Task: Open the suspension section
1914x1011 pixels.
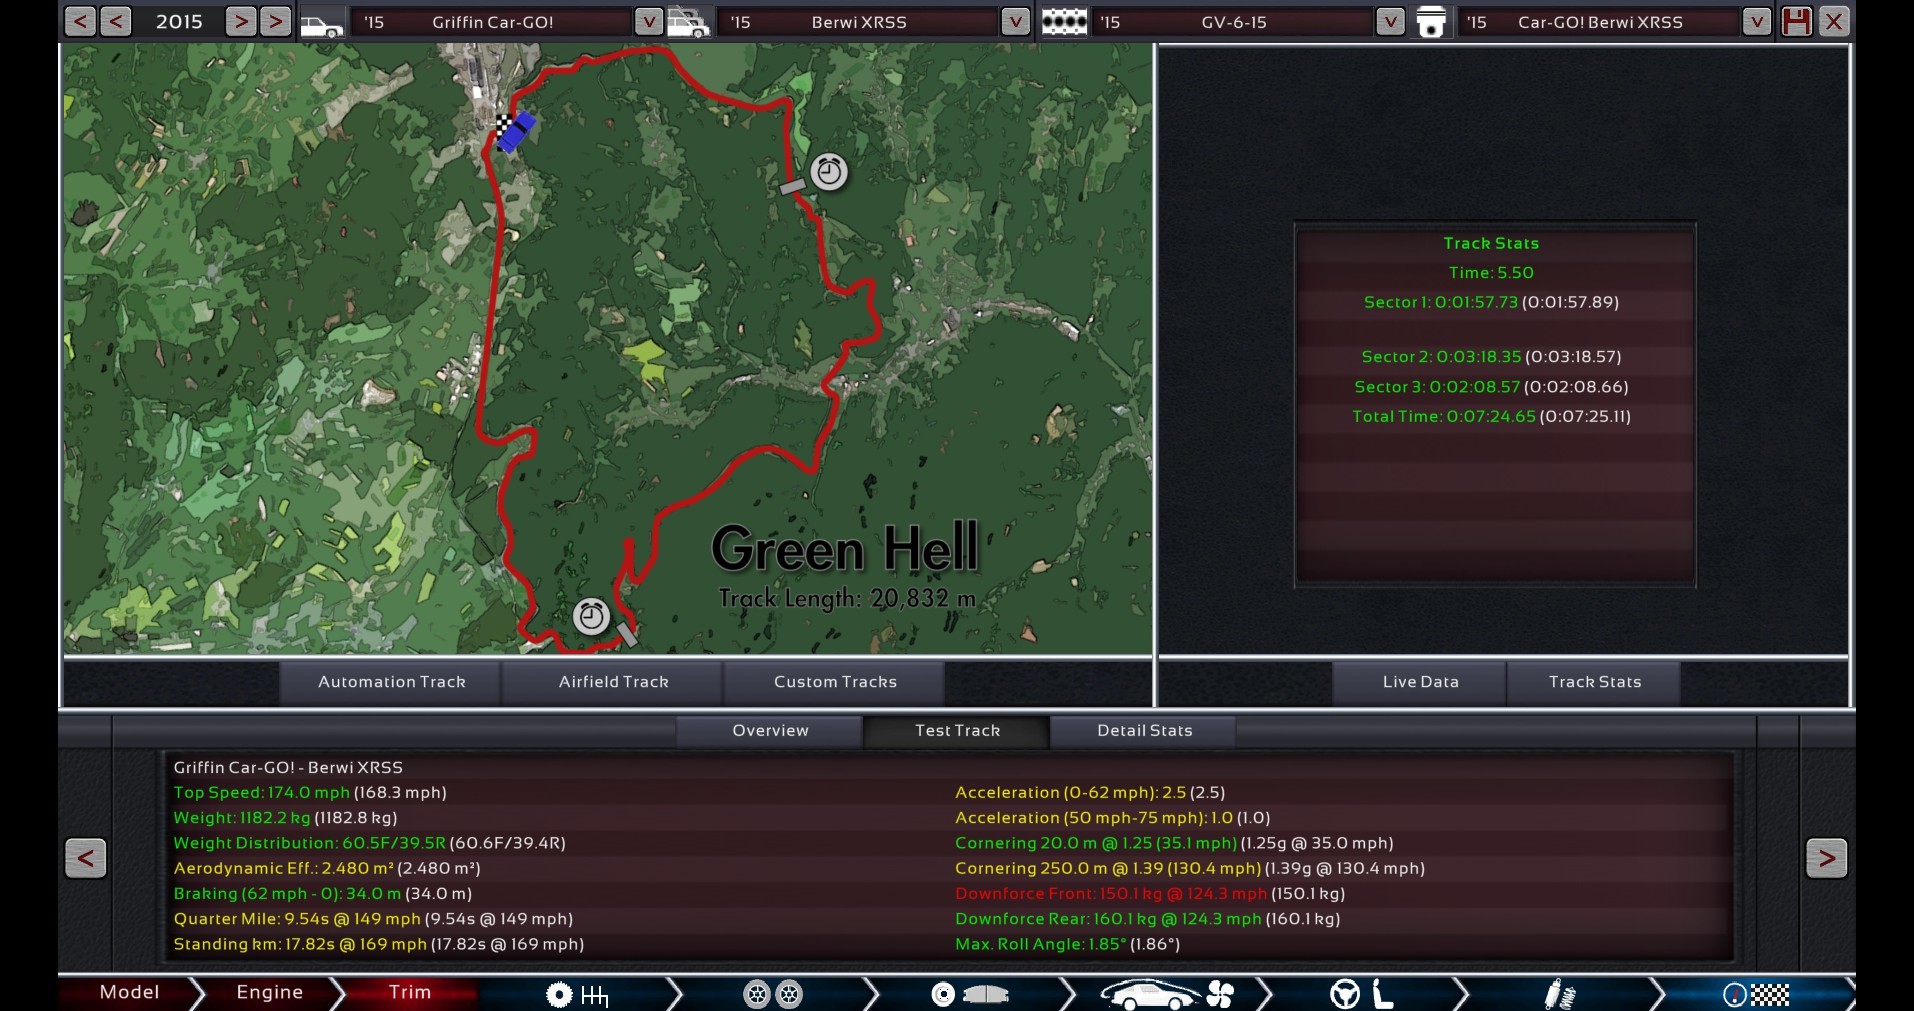Action: coord(1559,994)
